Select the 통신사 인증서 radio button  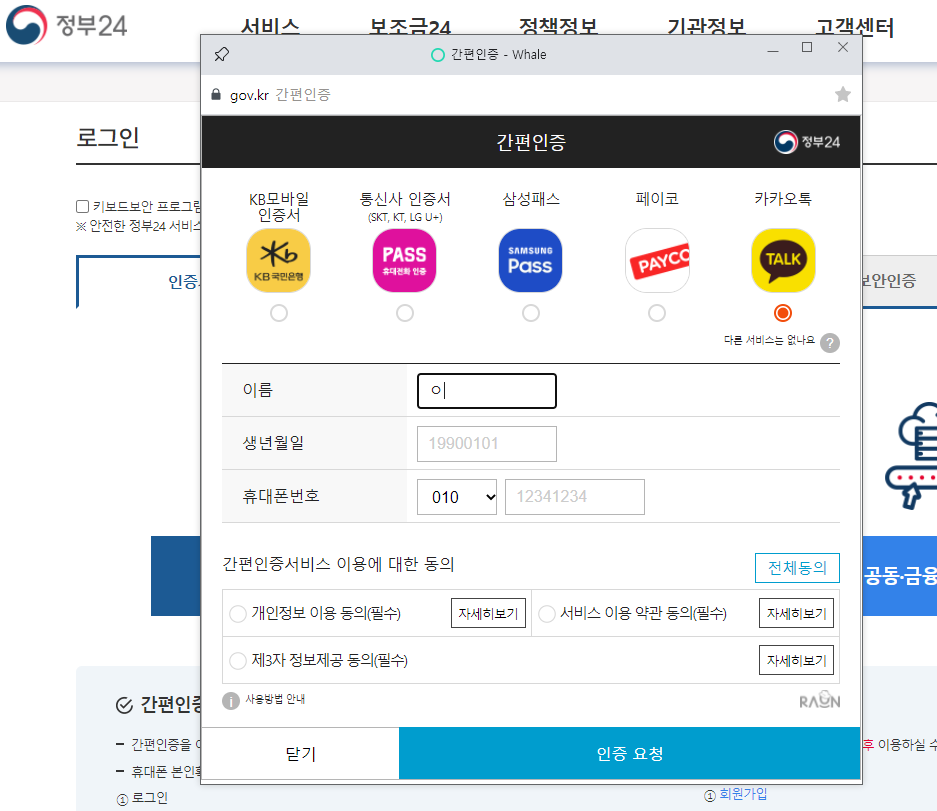click(405, 313)
